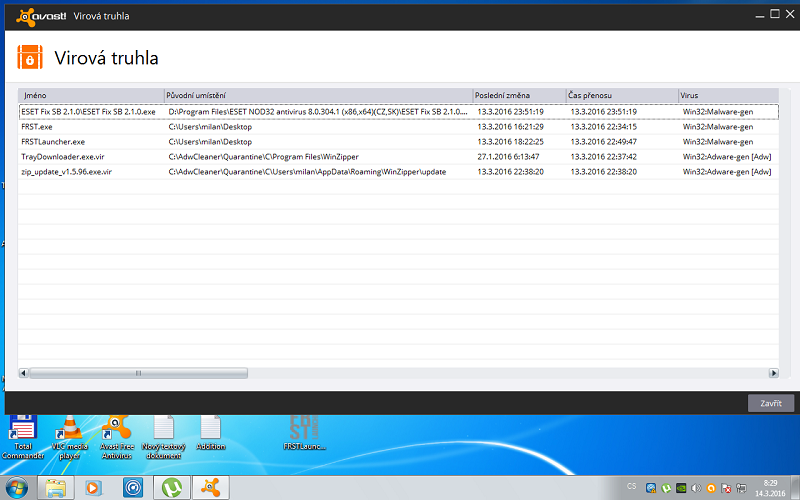Click the Virová truhla chest icon
Viewport: 800px width, 500px height.
(30, 57)
